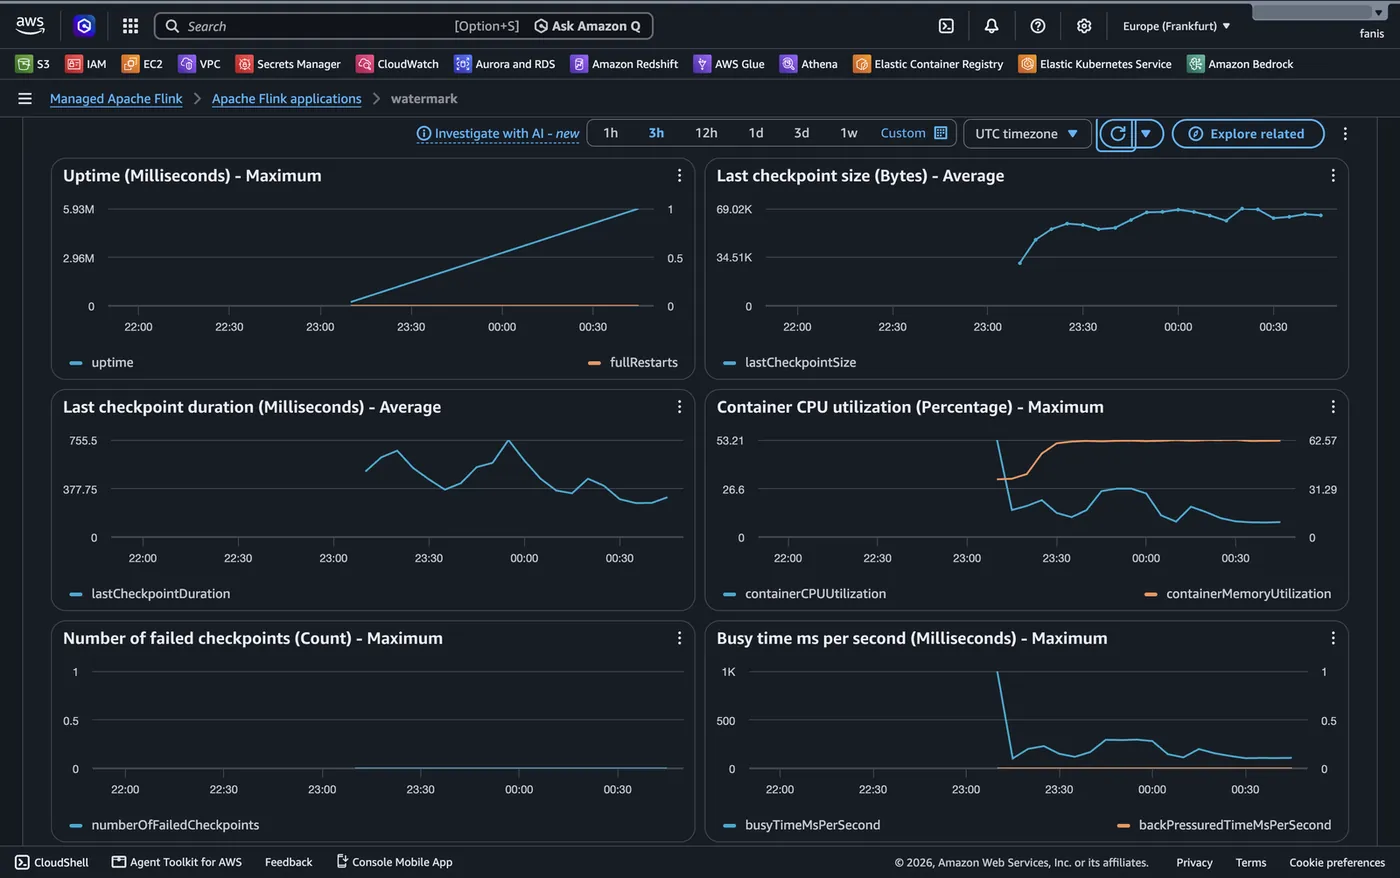Screen dimensions: 1400x878
Task: Go to Managed Apache Flink breadcrumb
Action: click(116, 99)
